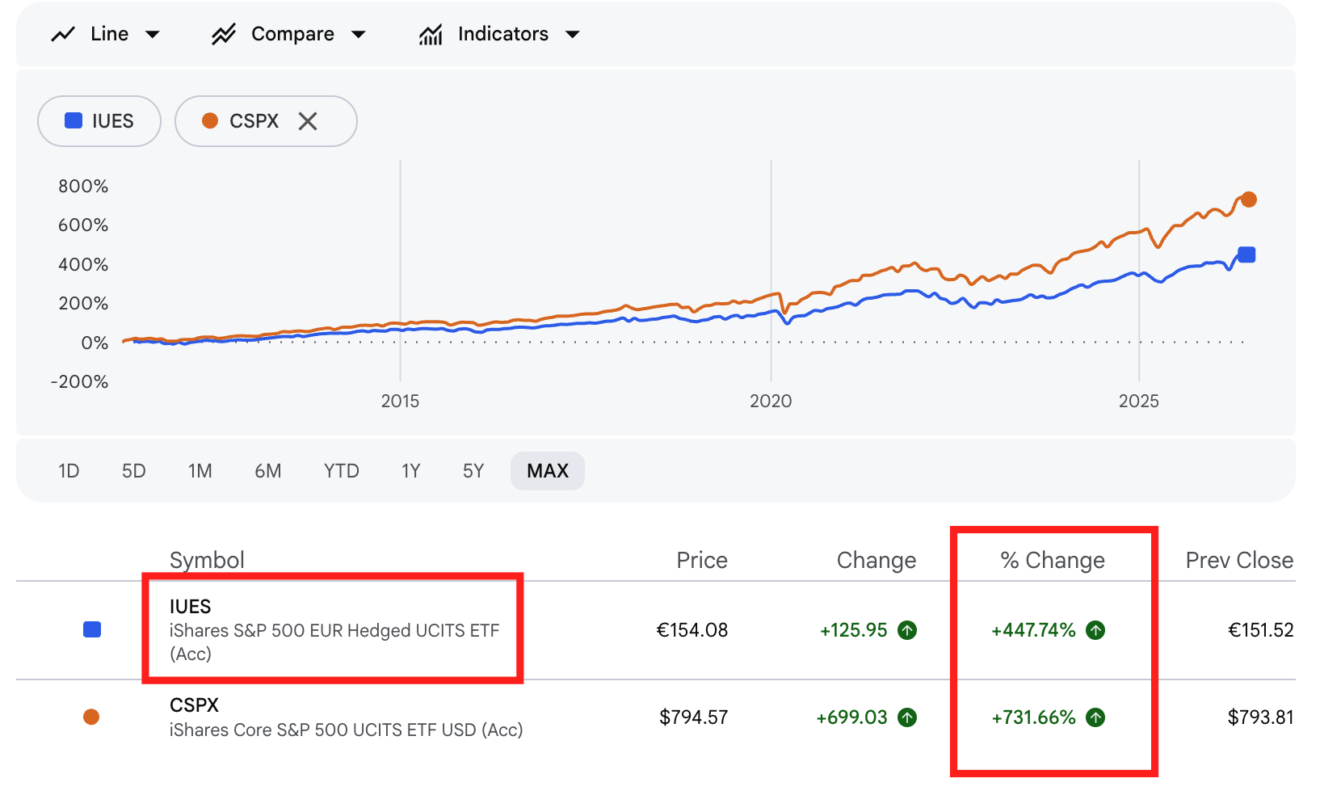Screen dimensions: 1320x795
Task: Click the orange CSPX endpoint marker on chart
Action: (1248, 200)
